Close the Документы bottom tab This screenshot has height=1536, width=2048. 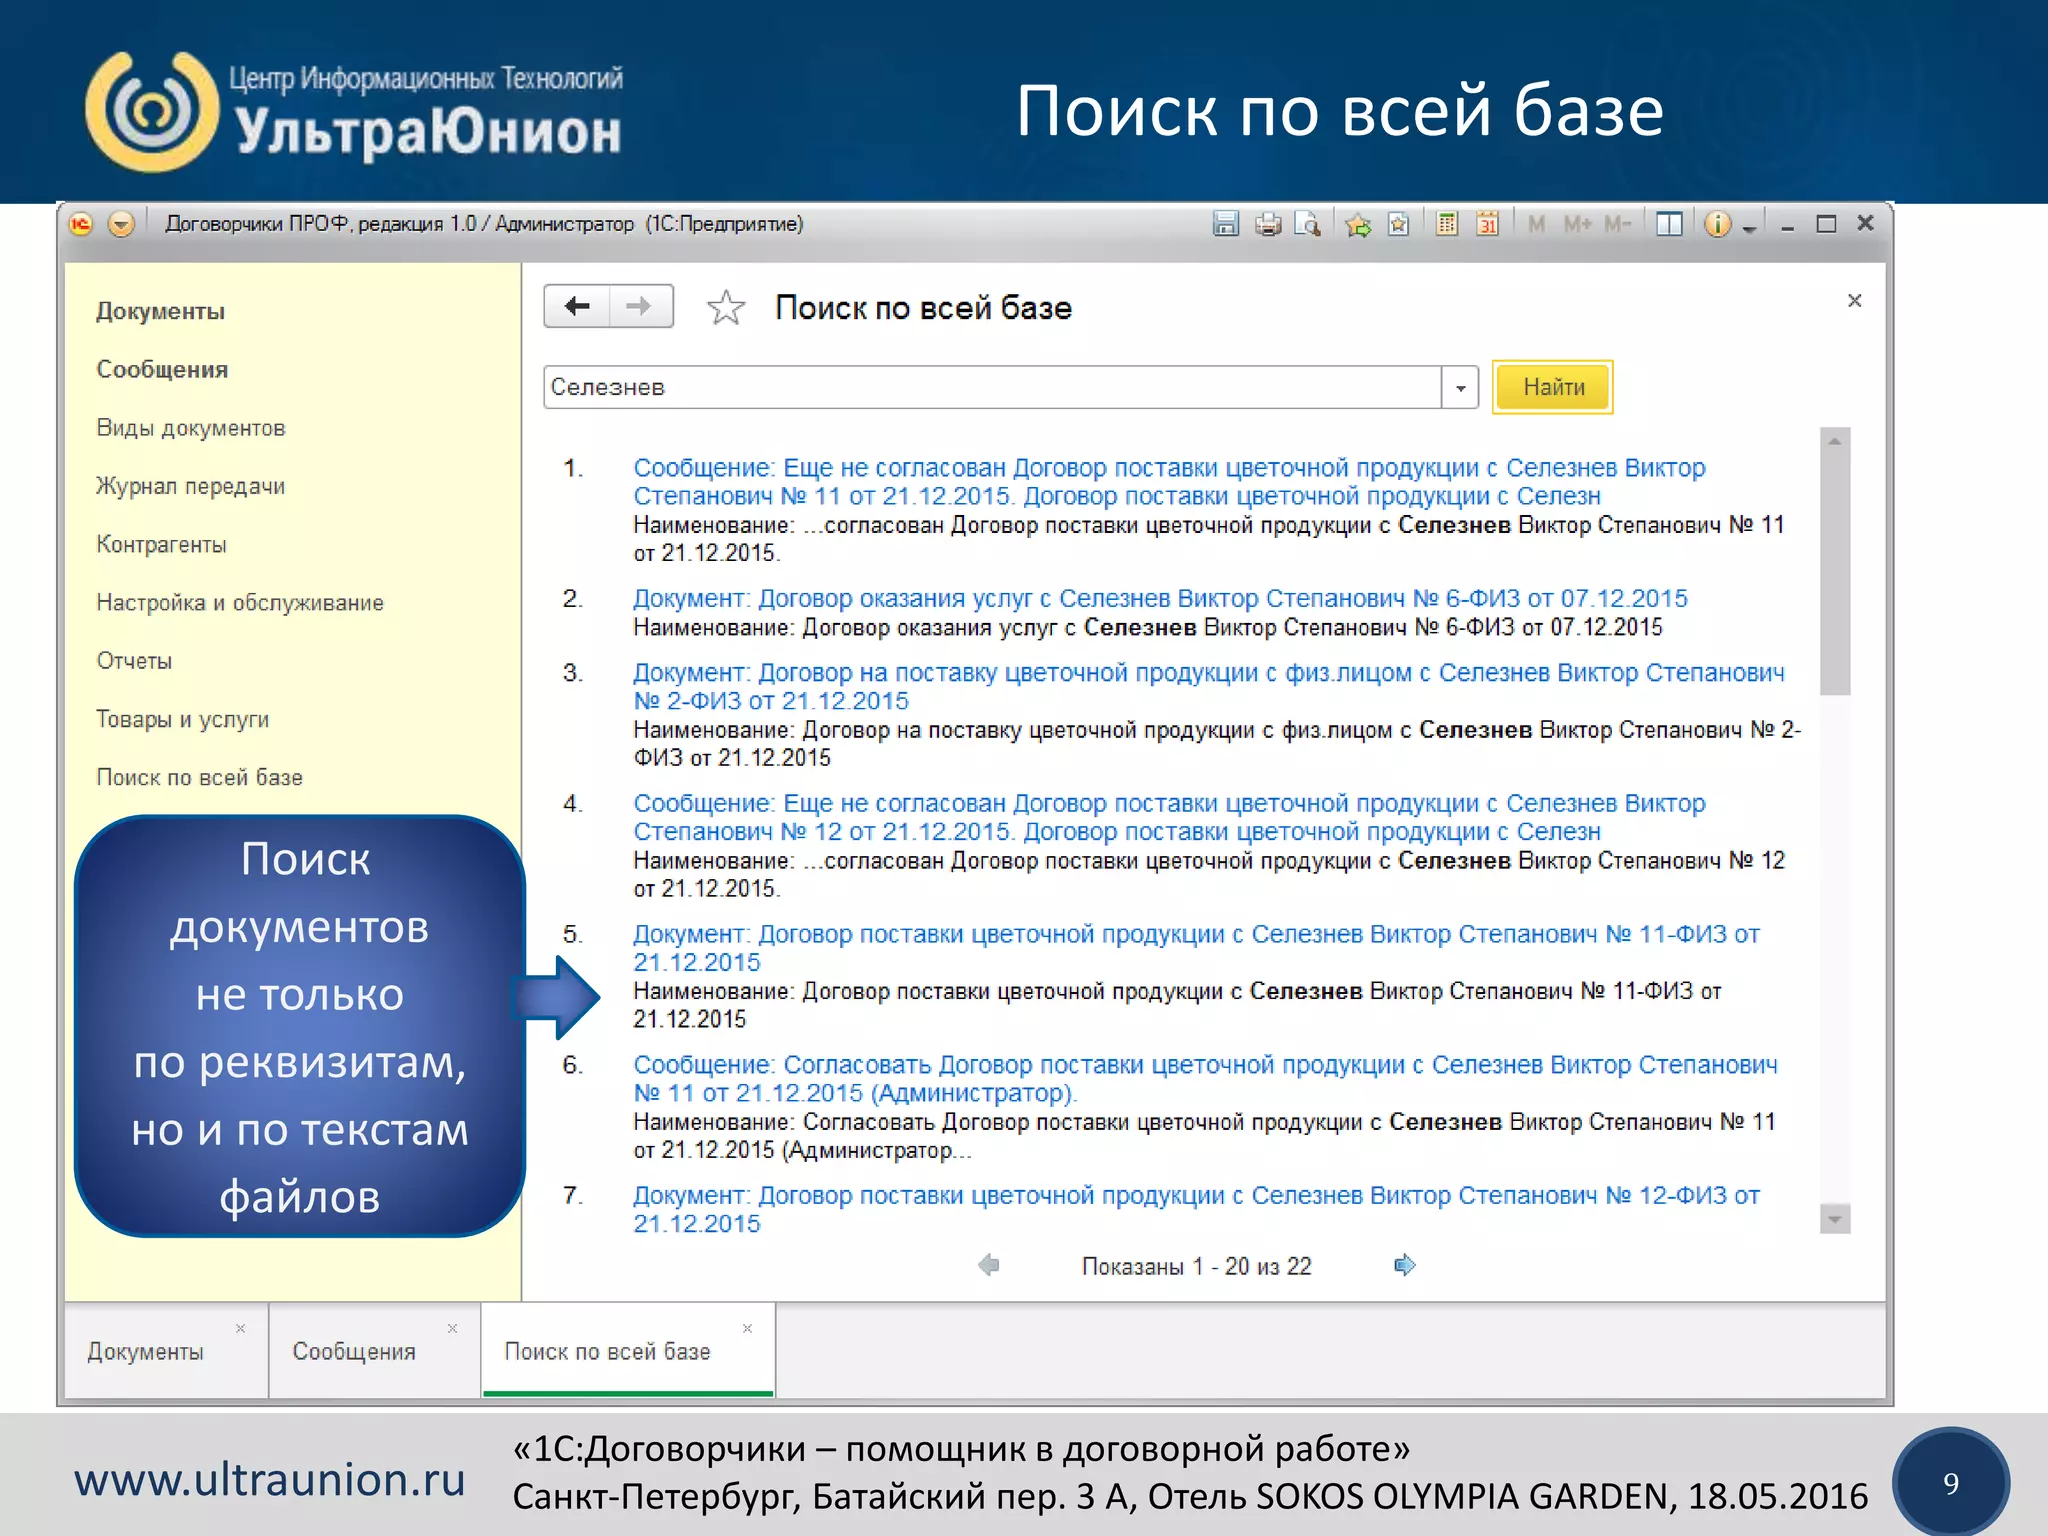tap(240, 1328)
